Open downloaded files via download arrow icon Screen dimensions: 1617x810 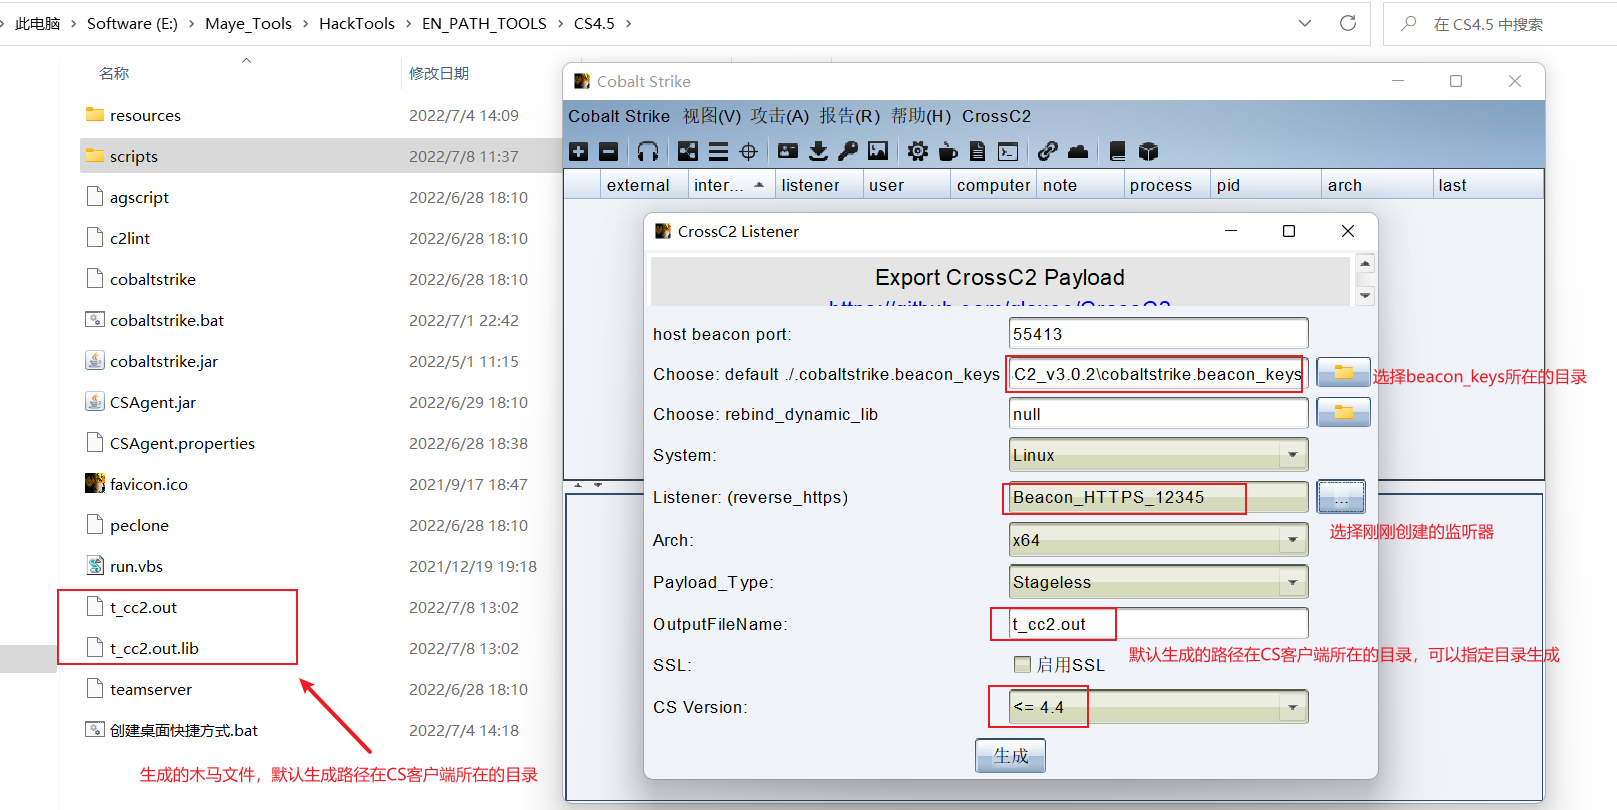click(818, 151)
